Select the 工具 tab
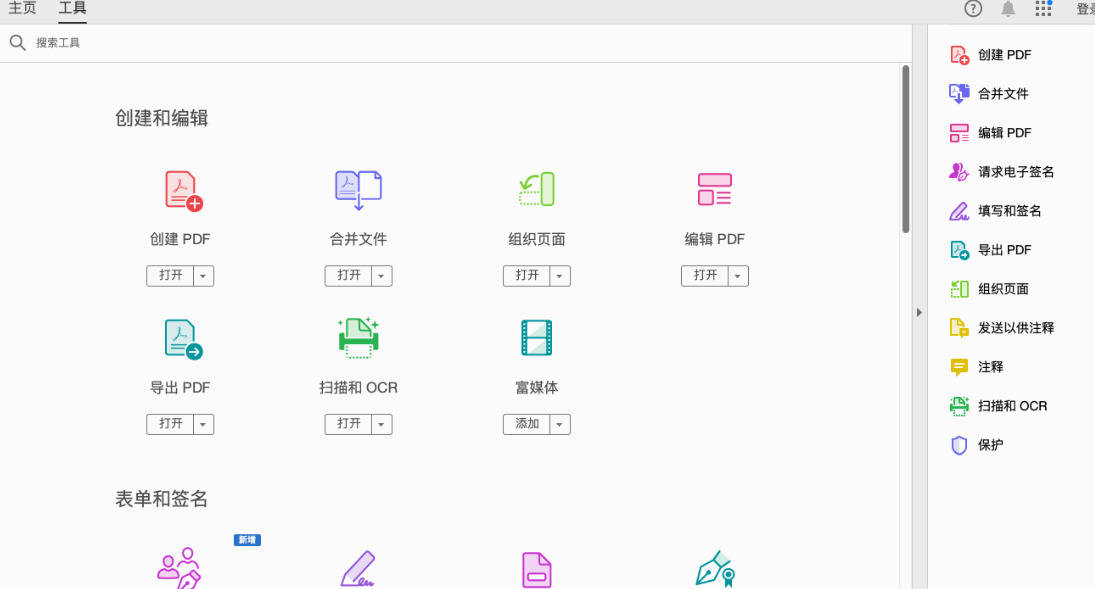 pos(72,9)
